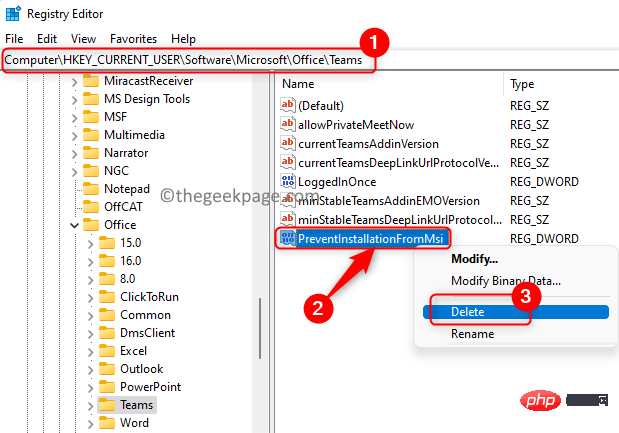This screenshot has width=619, height=433.
Task: Select the Excel key label
Action: [x=133, y=351]
